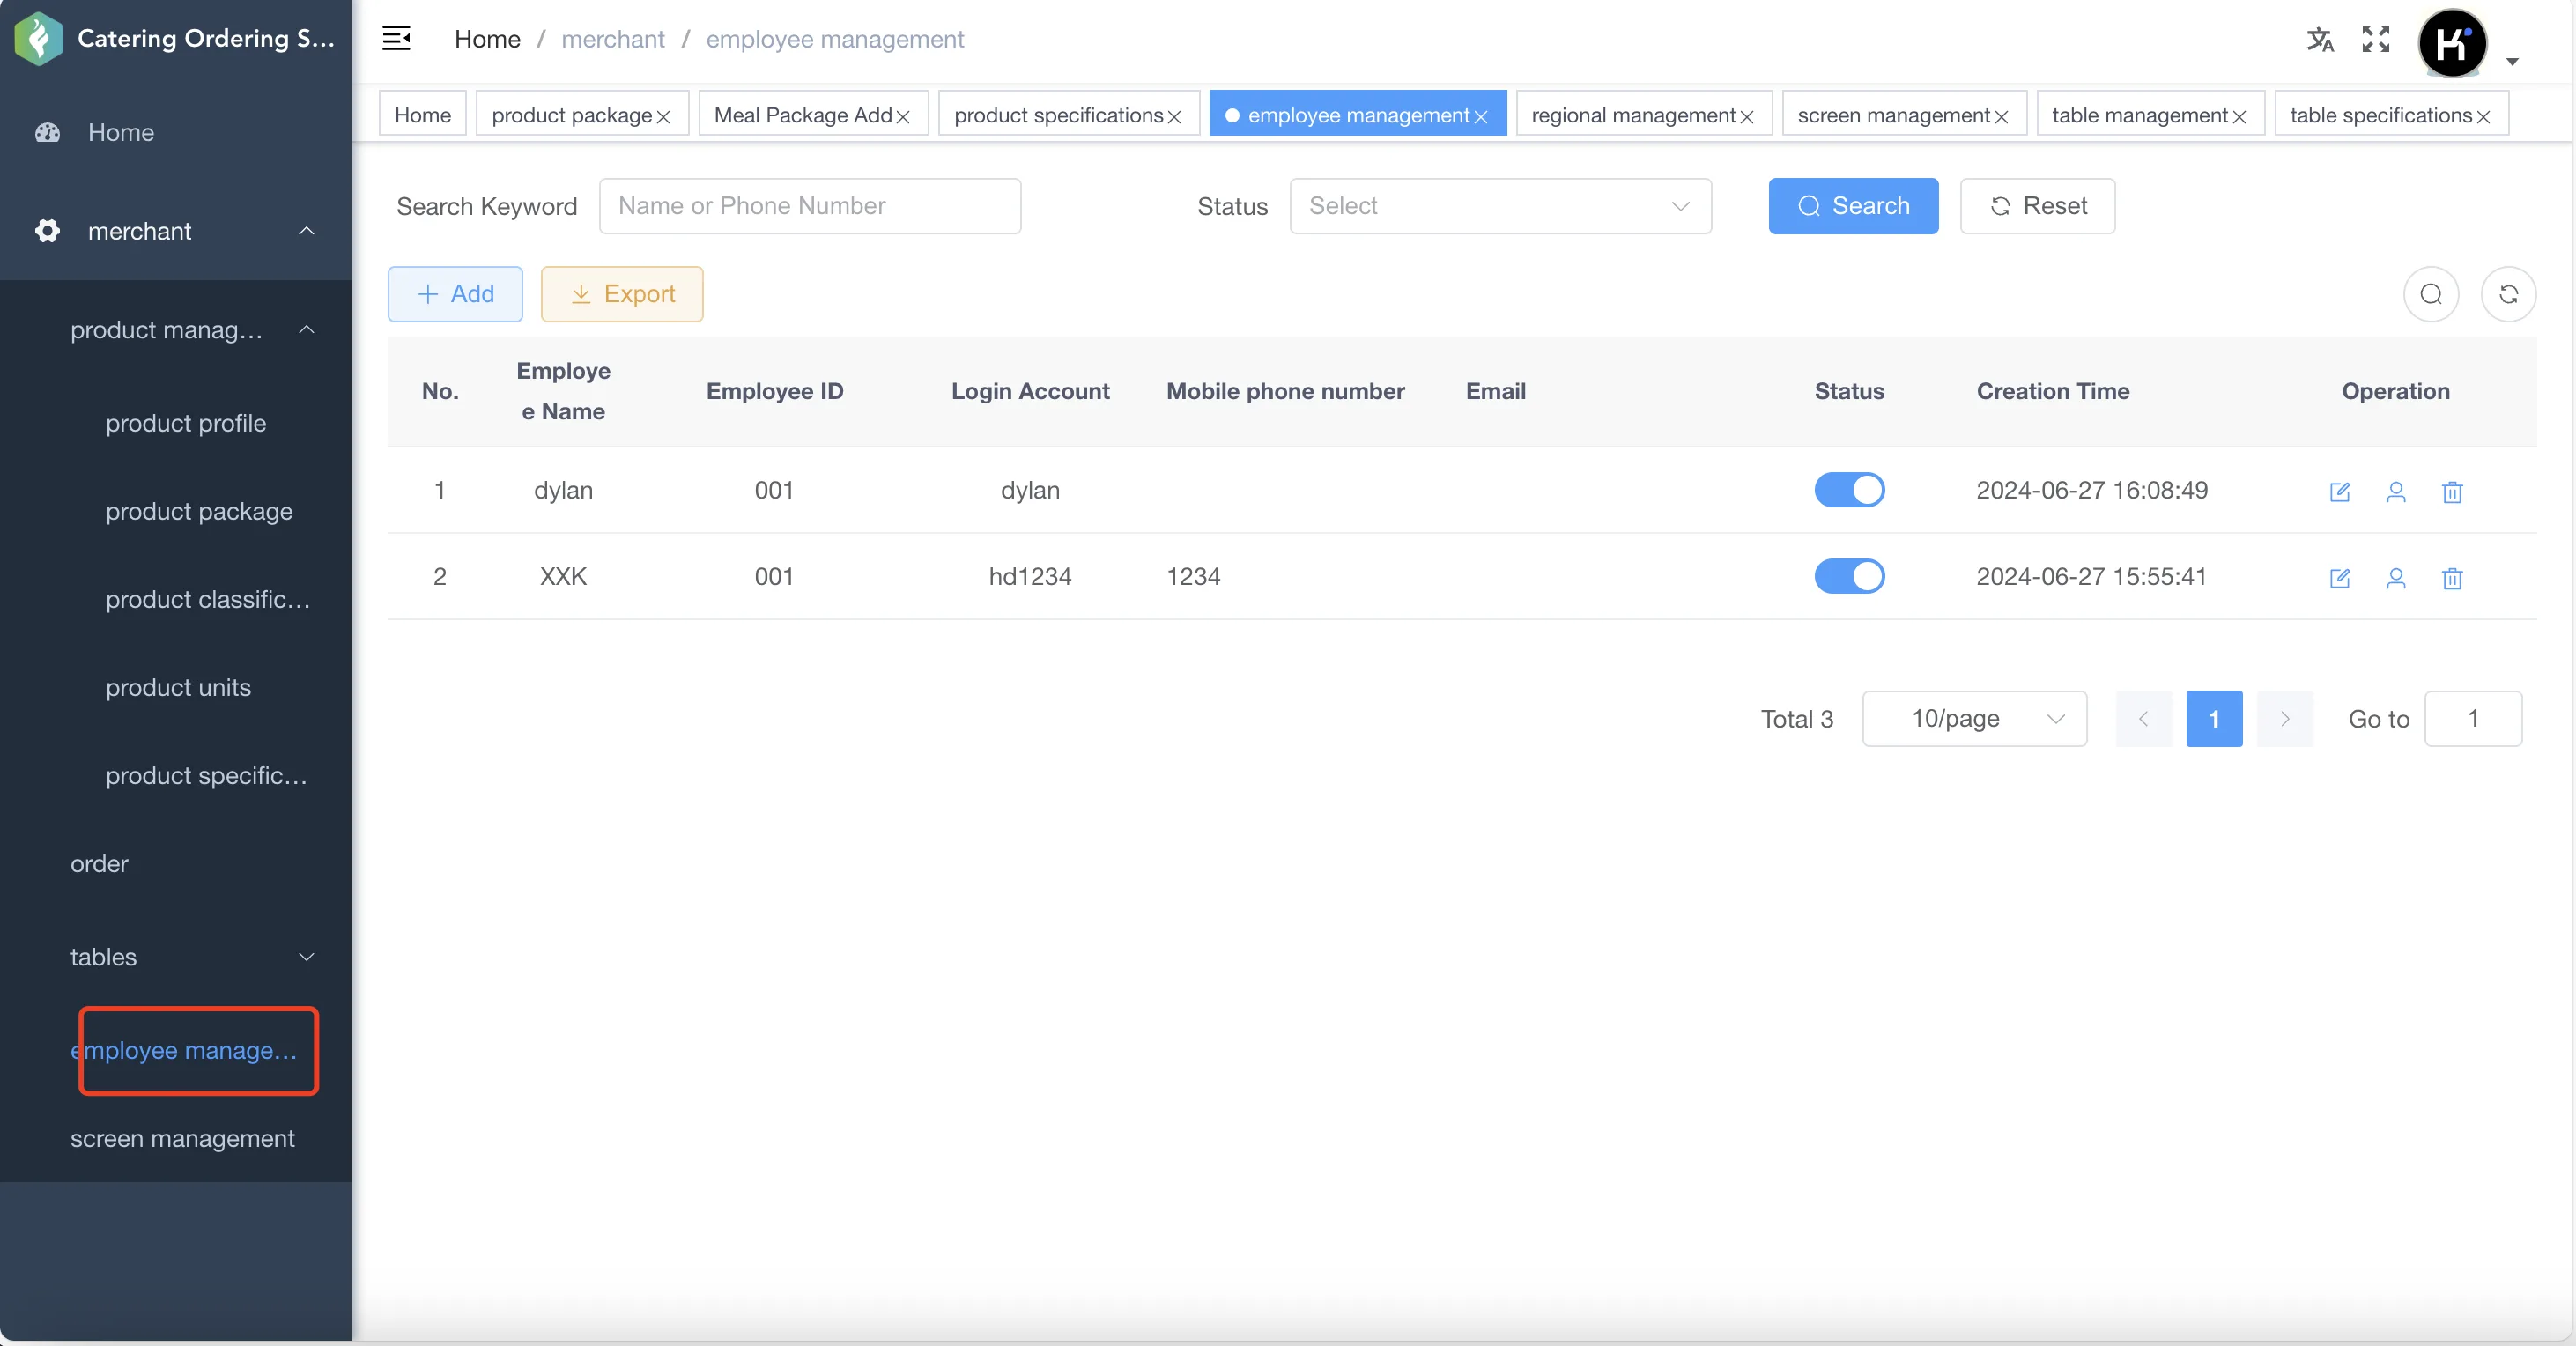Viewport: 2576px width, 1346px height.
Task: Click the Employee ID column header
Action: (774, 391)
